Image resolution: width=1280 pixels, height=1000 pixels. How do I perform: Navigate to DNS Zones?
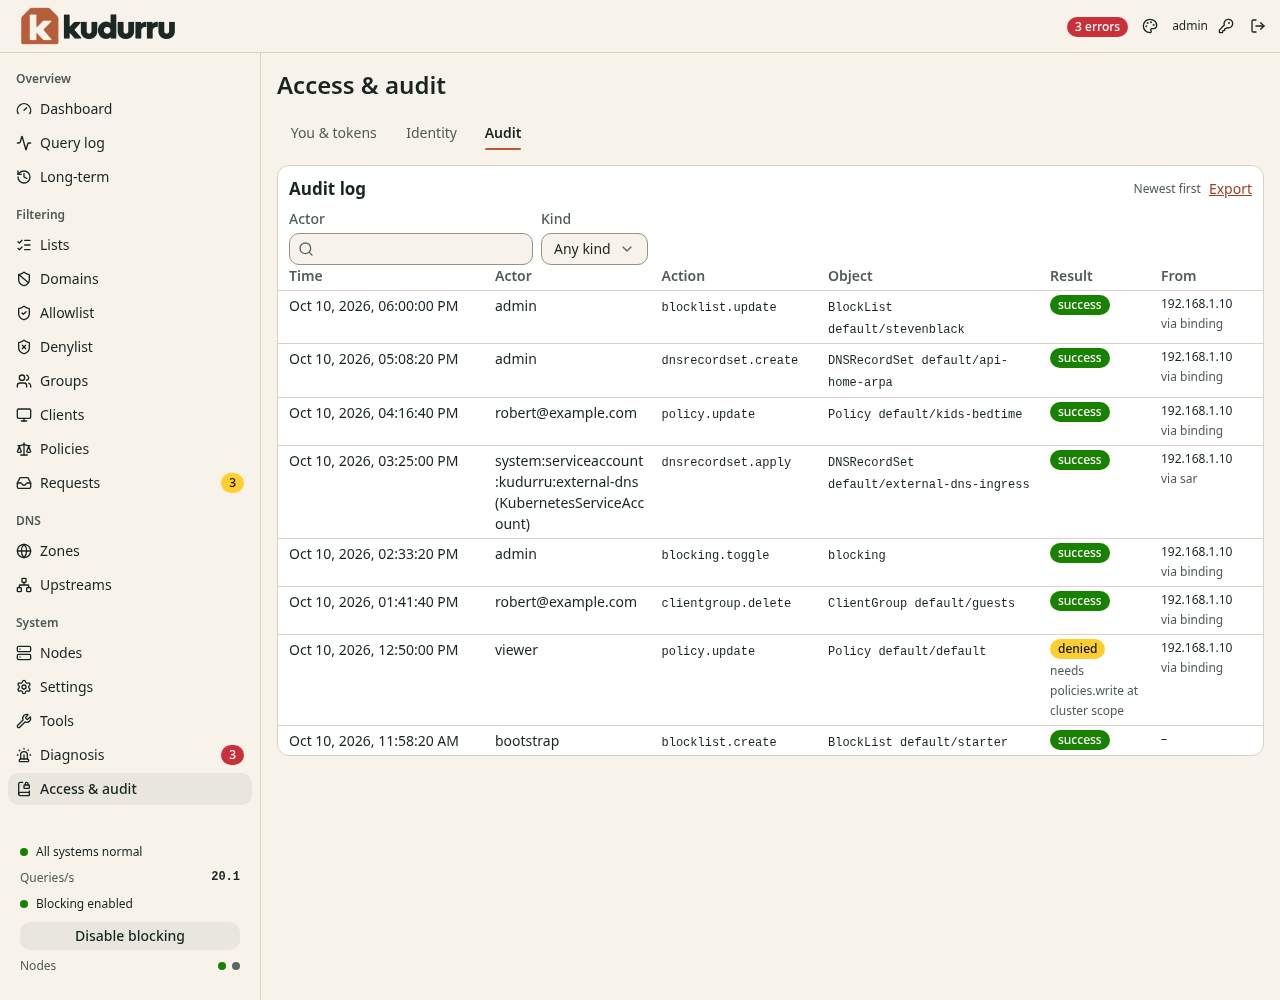click(130, 551)
